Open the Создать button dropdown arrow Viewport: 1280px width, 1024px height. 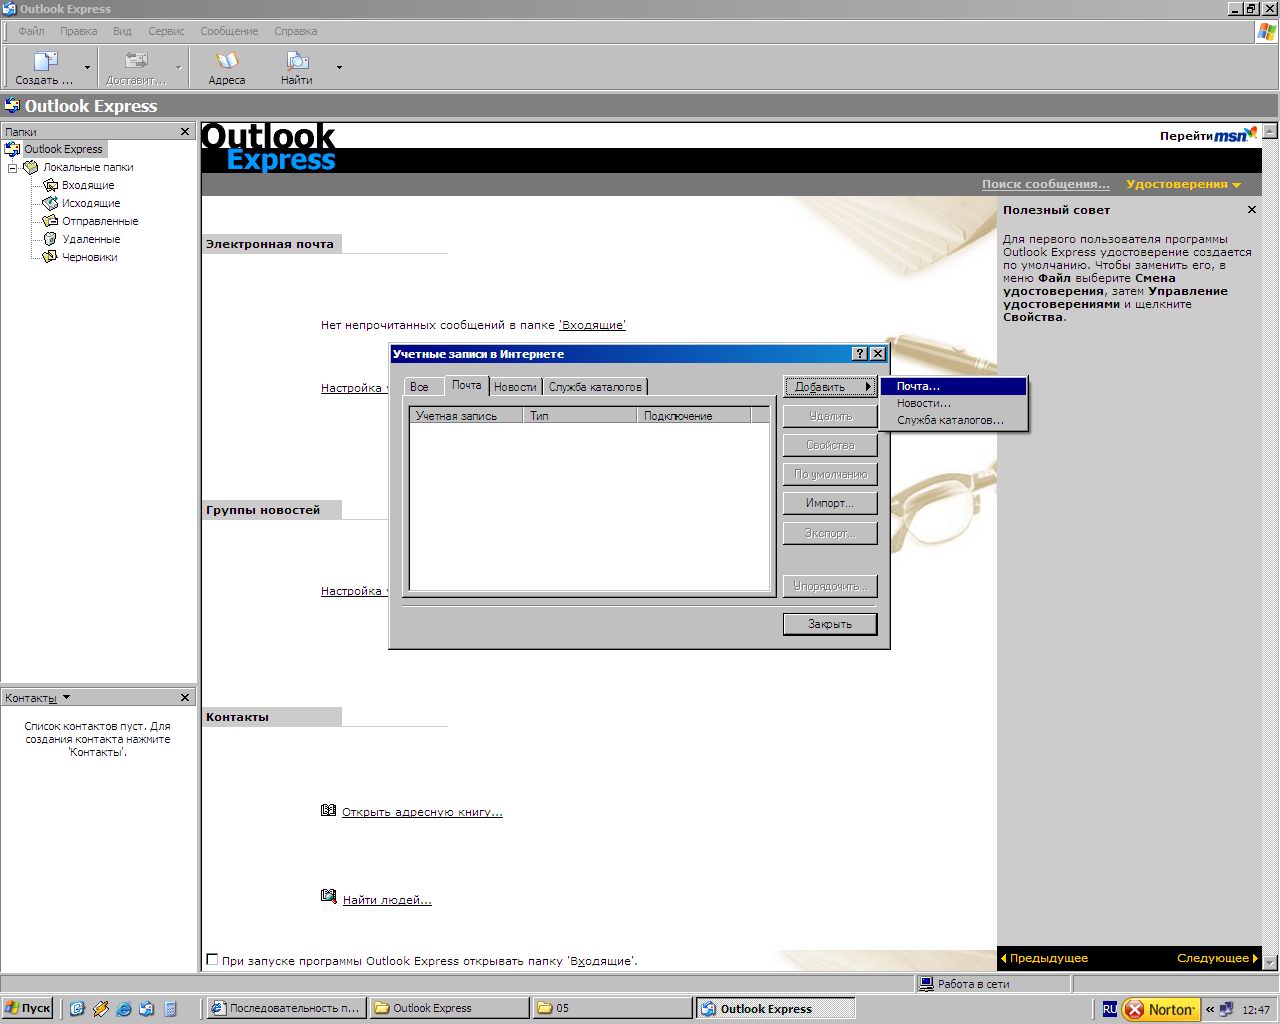(87, 68)
